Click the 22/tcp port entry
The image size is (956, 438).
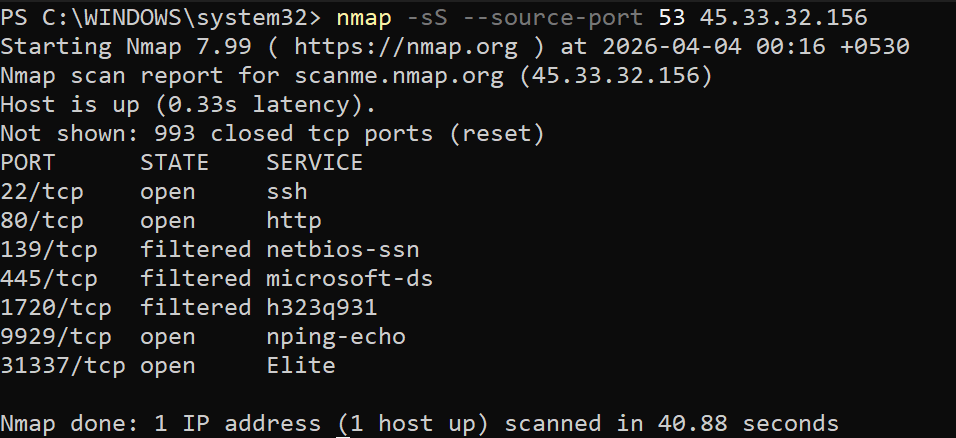pos(42,191)
